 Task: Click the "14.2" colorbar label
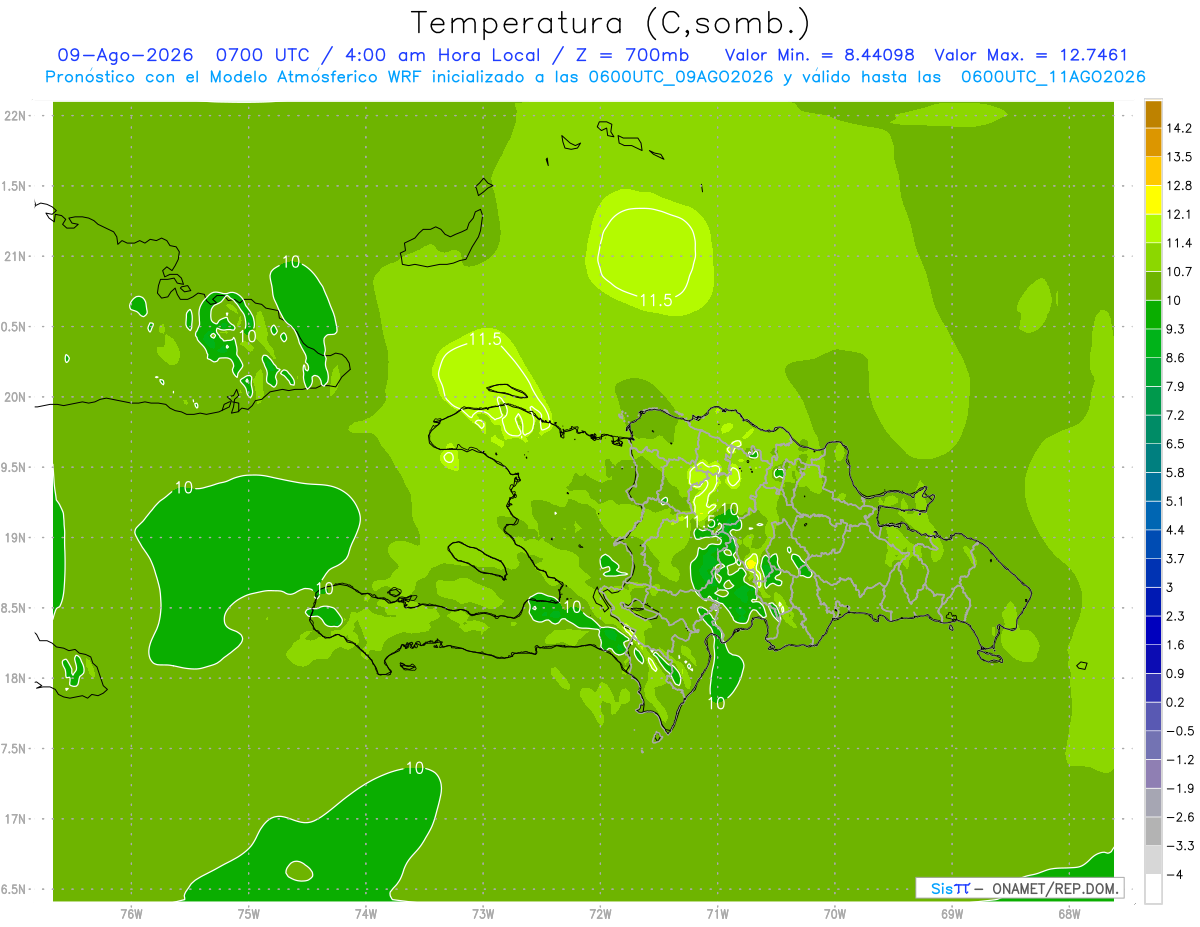pyautogui.click(x=1179, y=128)
